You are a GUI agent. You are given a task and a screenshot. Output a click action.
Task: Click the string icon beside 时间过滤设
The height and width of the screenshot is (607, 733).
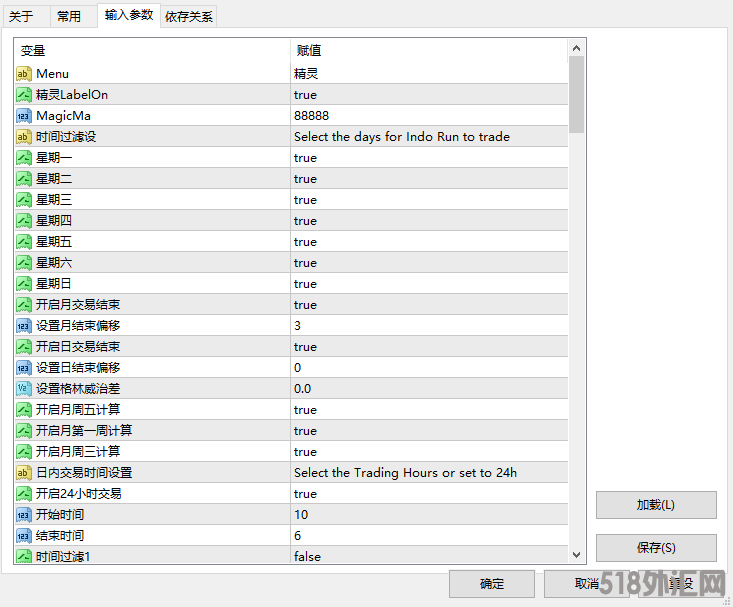coord(24,137)
